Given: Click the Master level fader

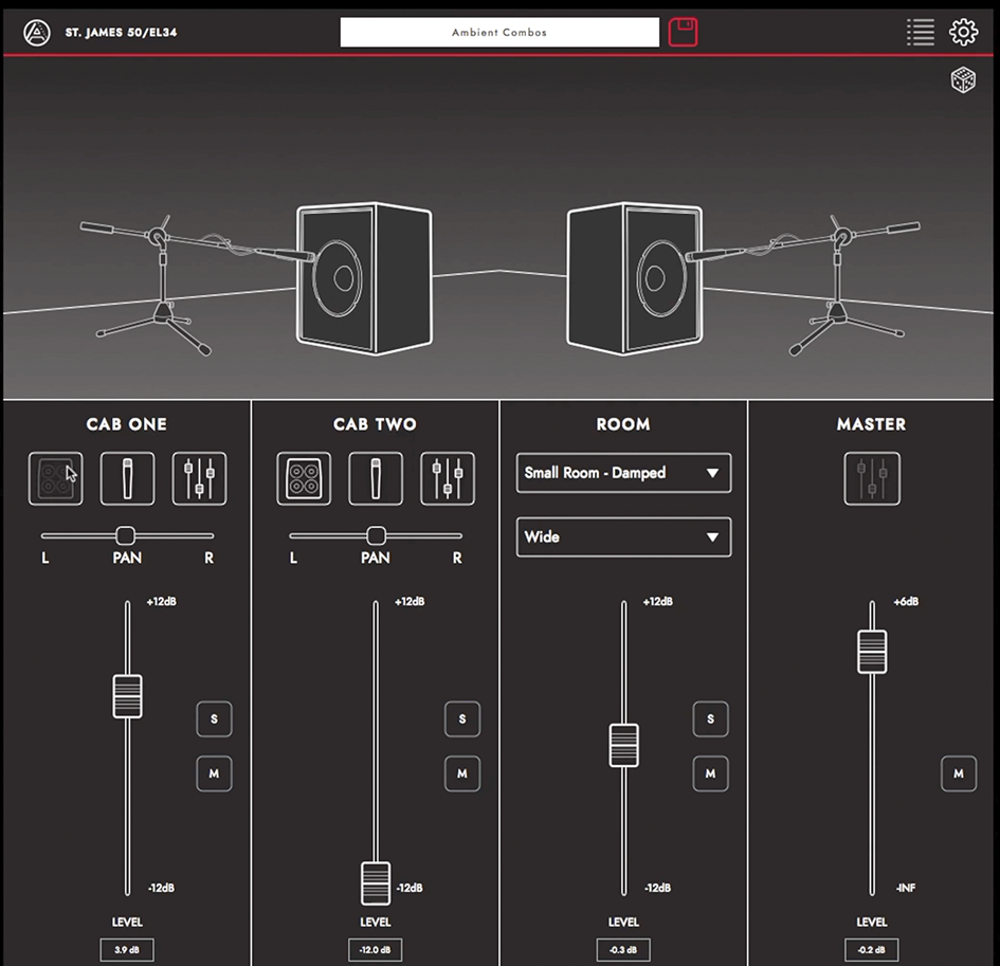Looking at the screenshot, I should 872,652.
